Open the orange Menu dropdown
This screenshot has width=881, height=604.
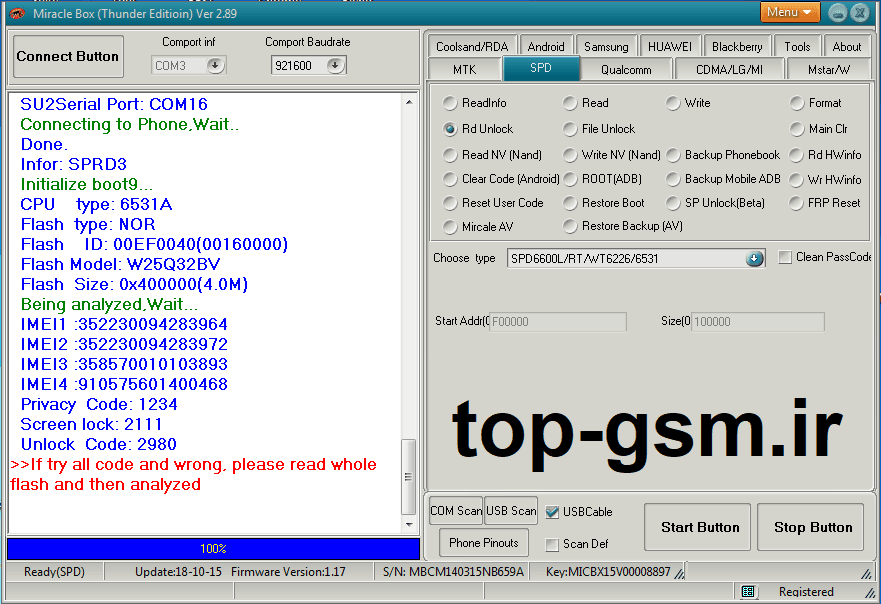click(x=789, y=12)
